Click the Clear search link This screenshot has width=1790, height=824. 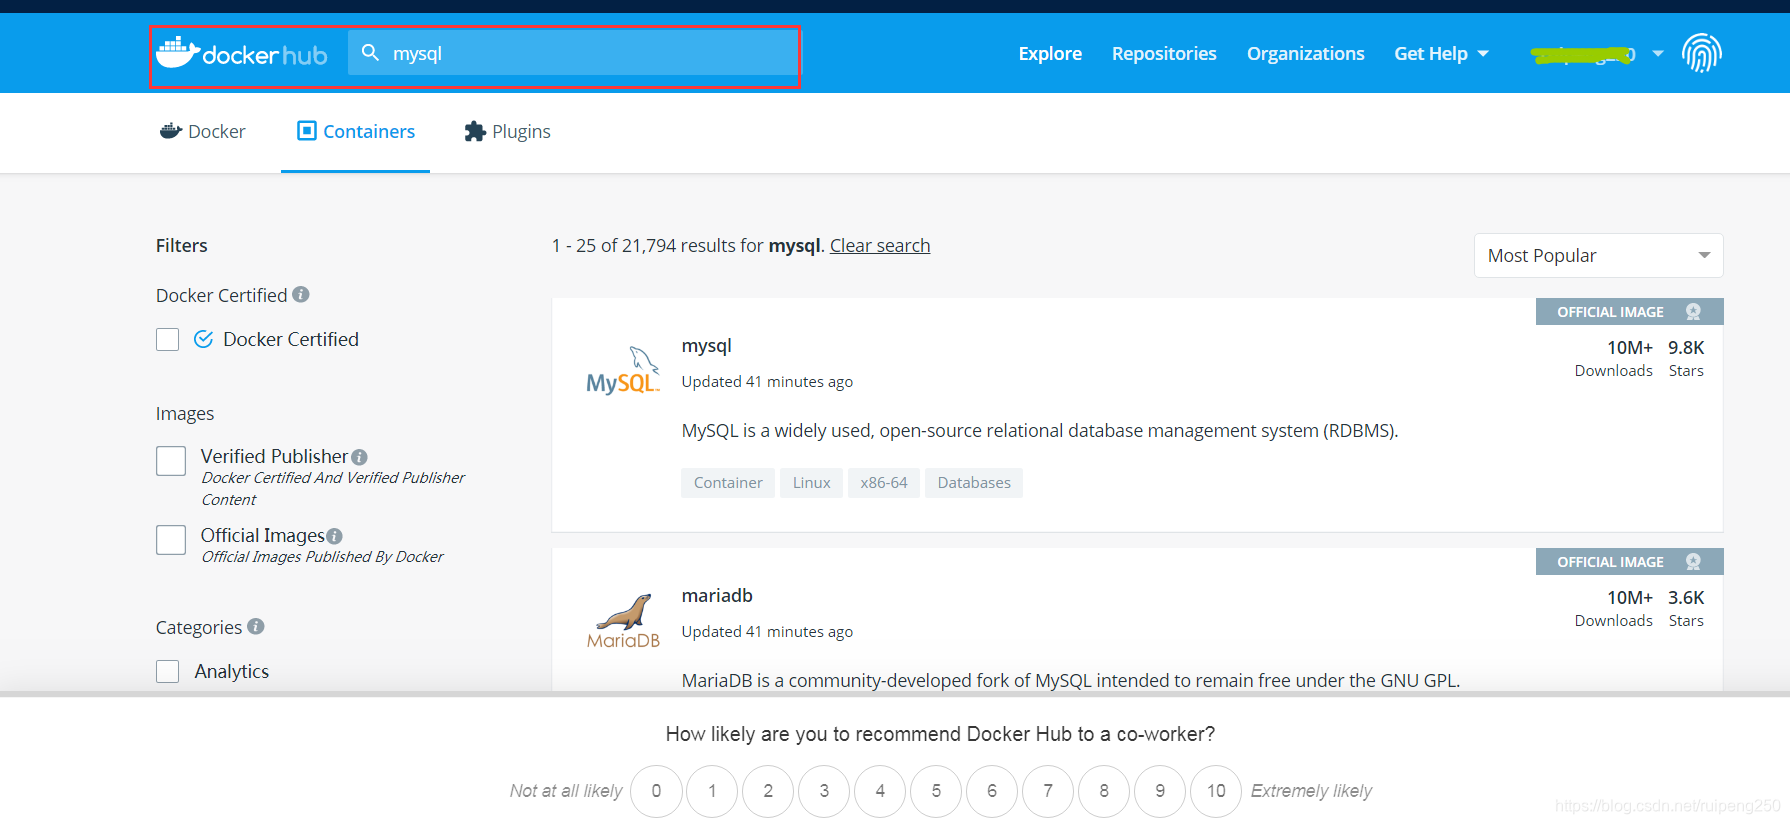click(880, 245)
